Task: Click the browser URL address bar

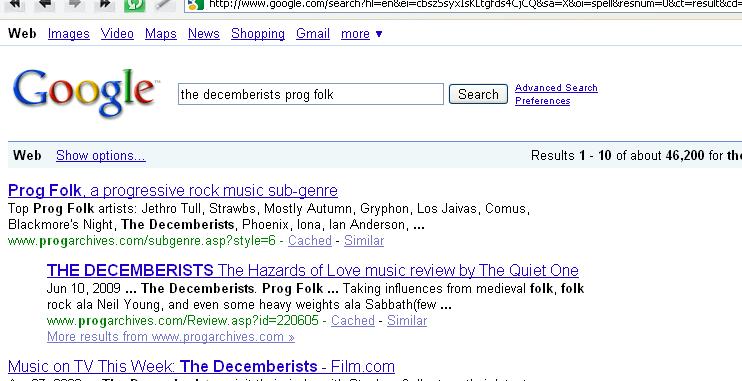Action: click(x=464, y=4)
